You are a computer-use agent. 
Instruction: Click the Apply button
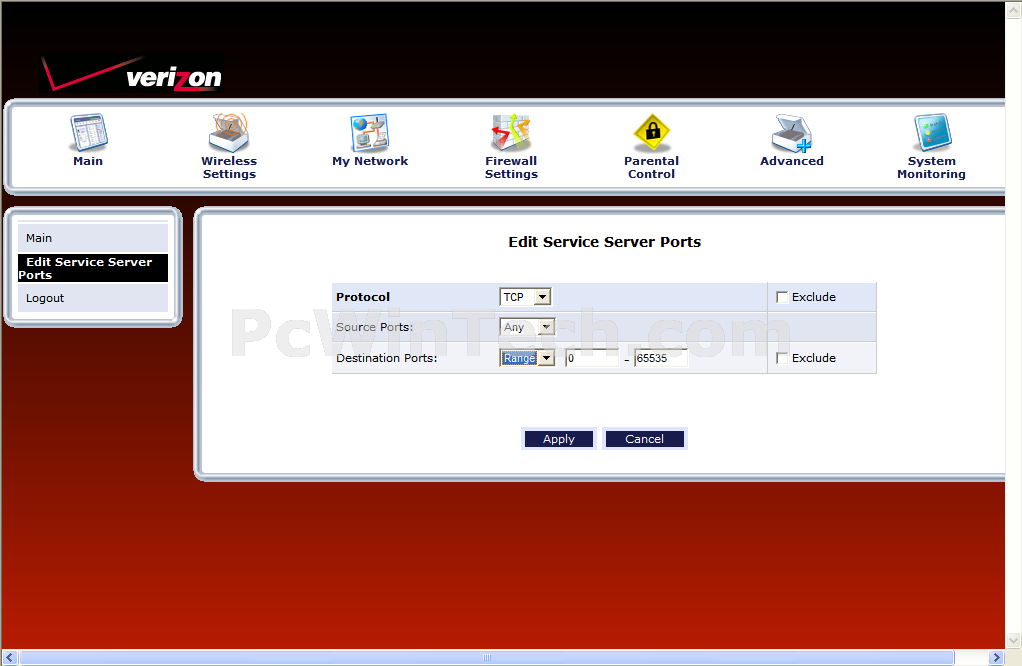(x=559, y=439)
